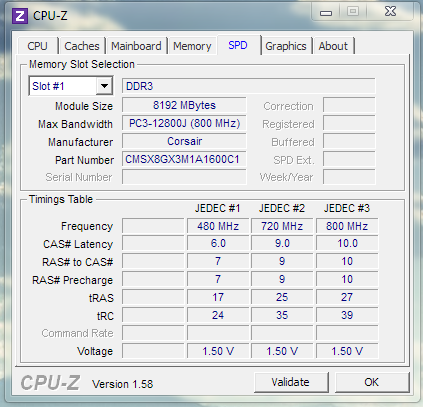Click the JEDEC #3 column header
The height and width of the screenshot is (407, 423).
pyautogui.click(x=347, y=208)
